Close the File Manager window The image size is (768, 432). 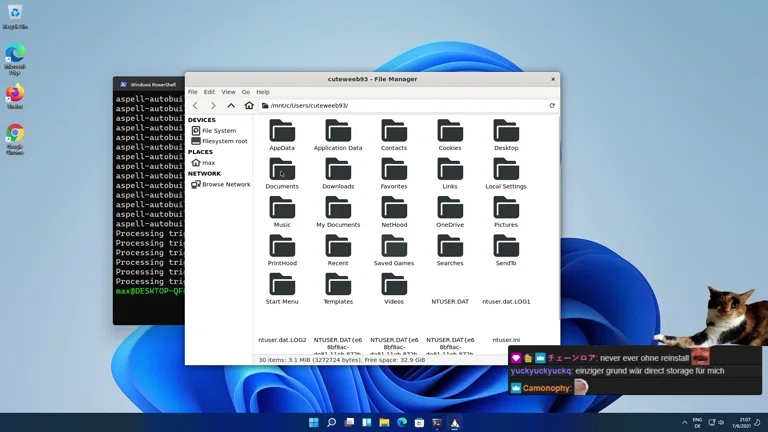[553, 79]
